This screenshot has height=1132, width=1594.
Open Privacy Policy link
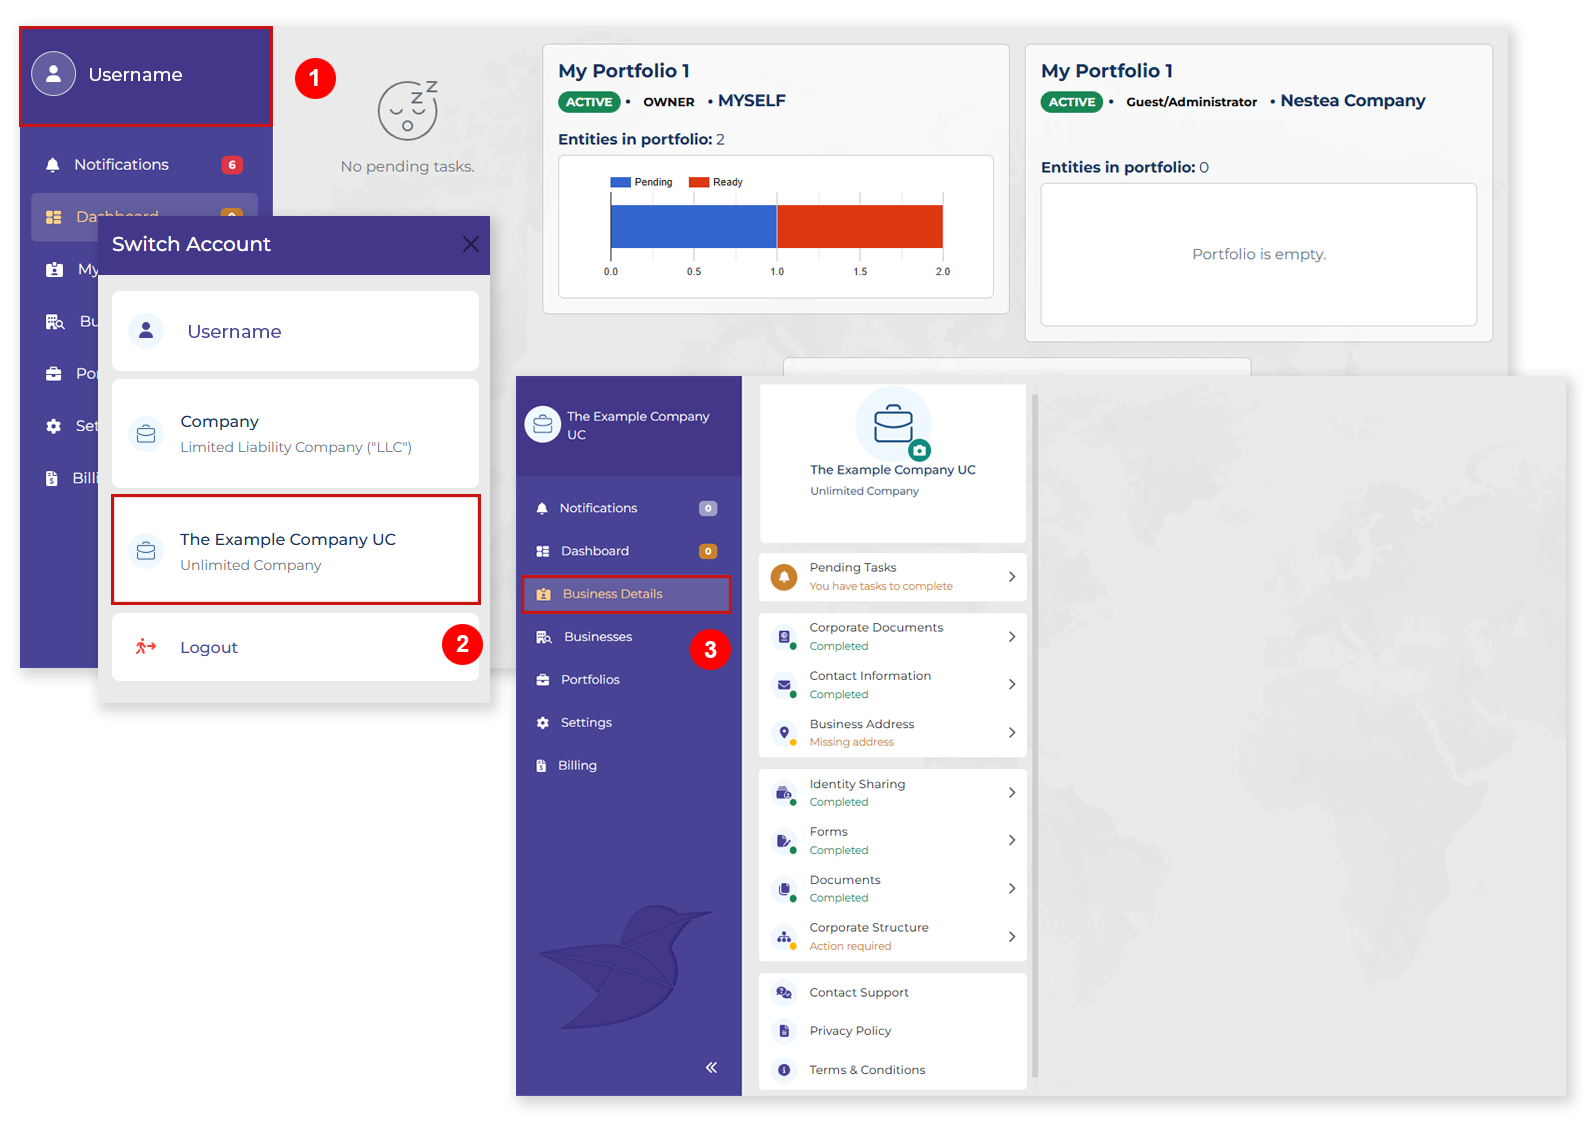pos(850,1031)
